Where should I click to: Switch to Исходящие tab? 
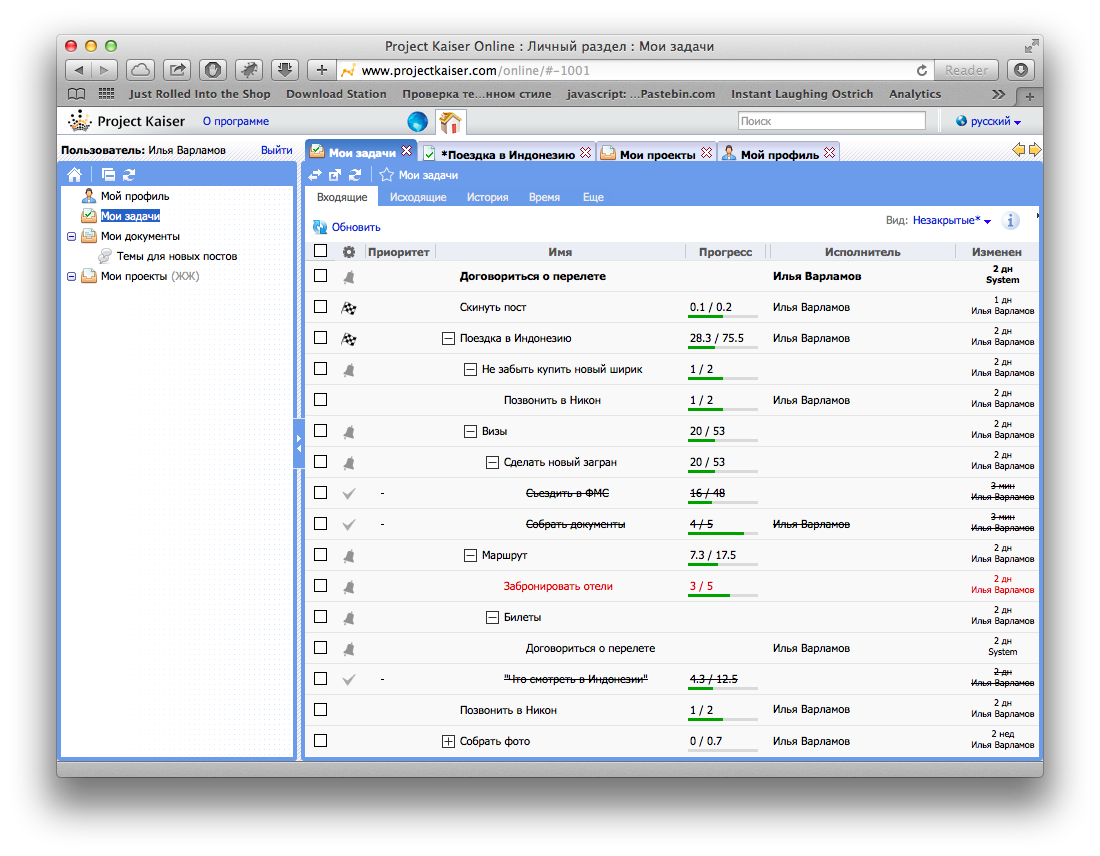click(x=418, y=197)
